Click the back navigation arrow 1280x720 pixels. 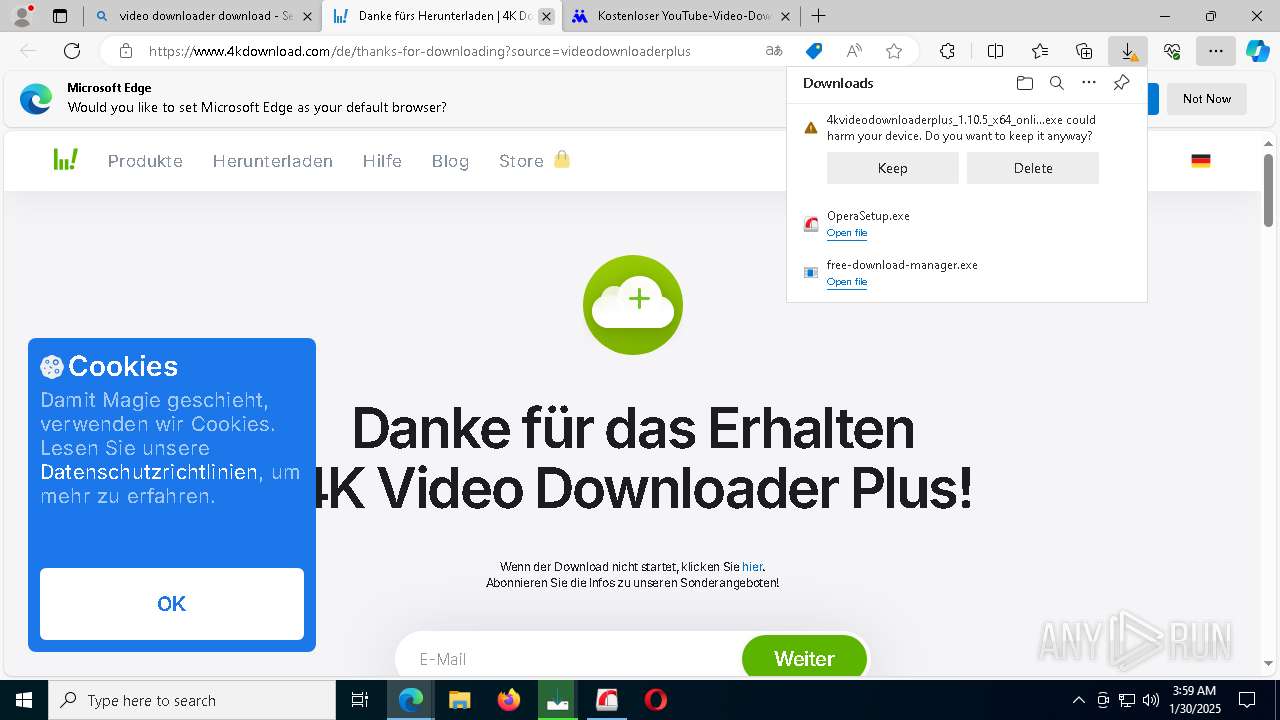pos(28,51)
